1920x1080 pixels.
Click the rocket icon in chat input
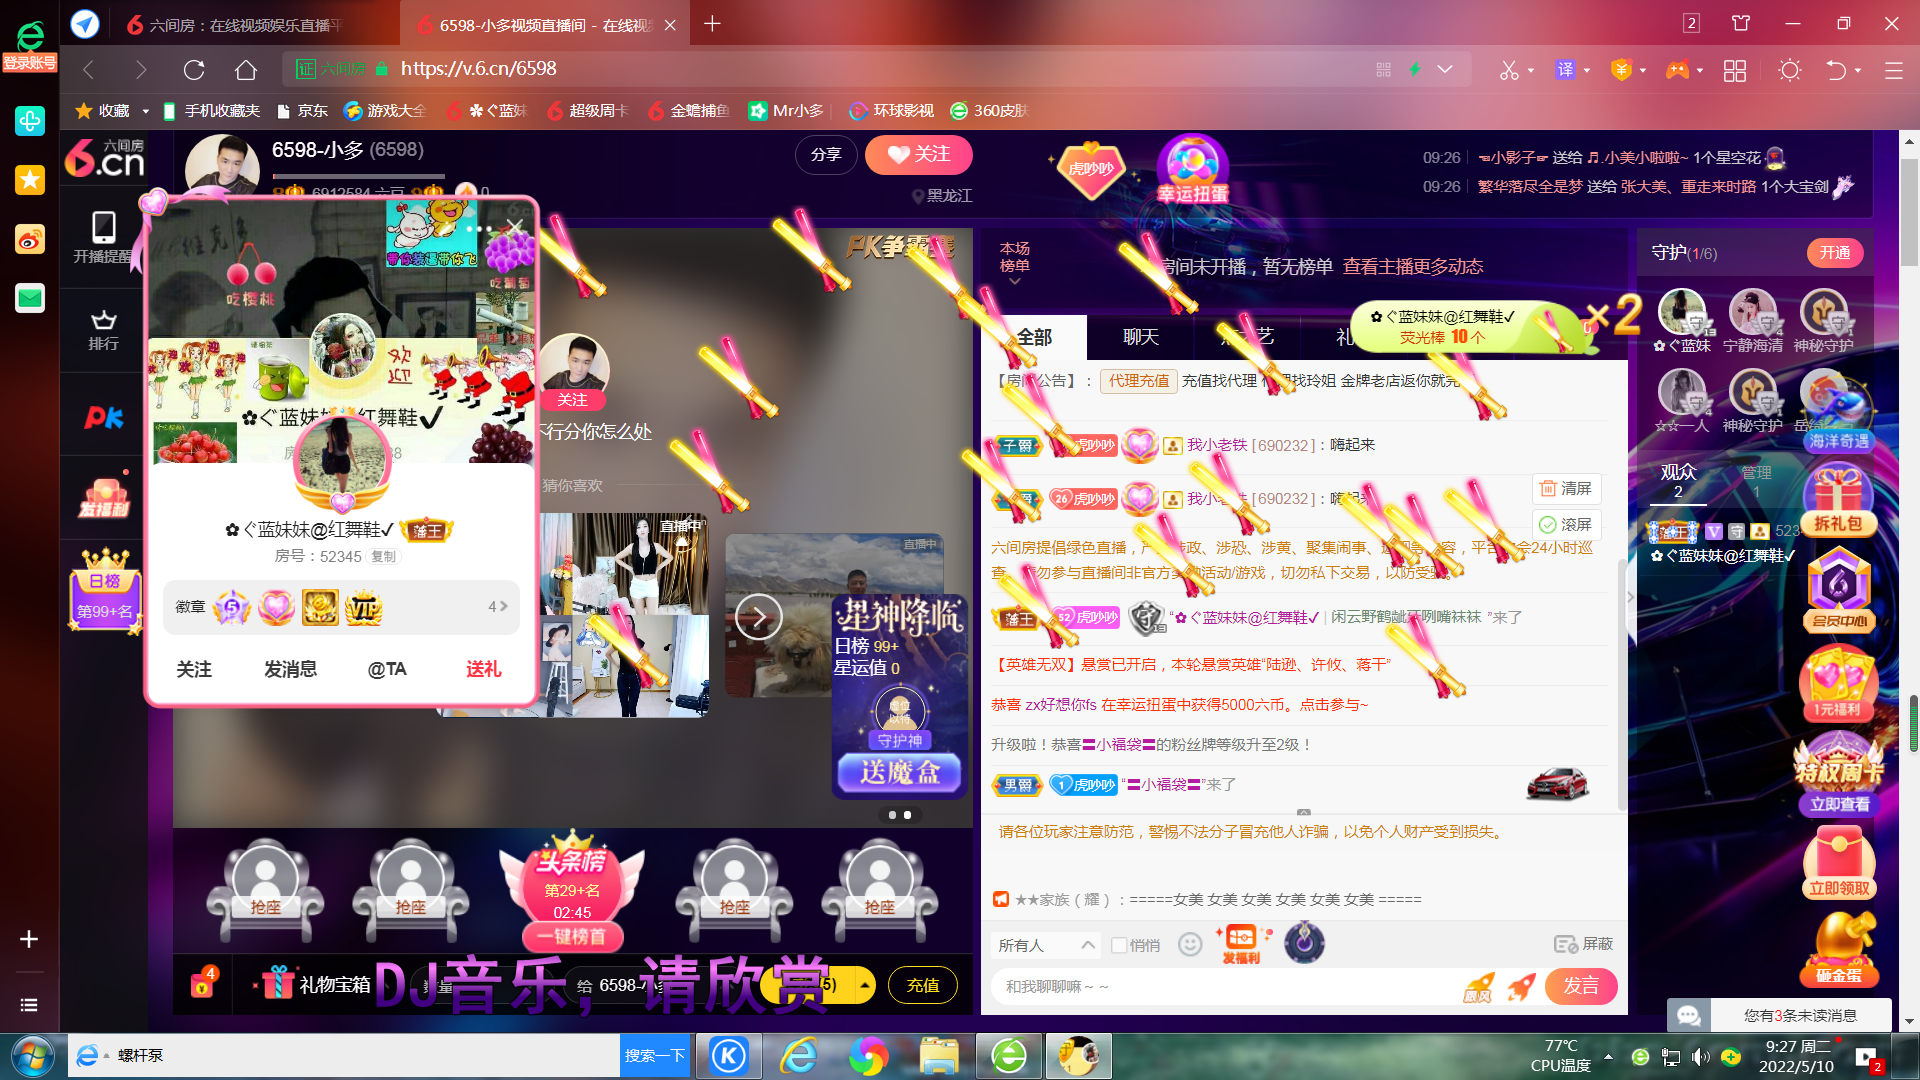point(1521,987)
